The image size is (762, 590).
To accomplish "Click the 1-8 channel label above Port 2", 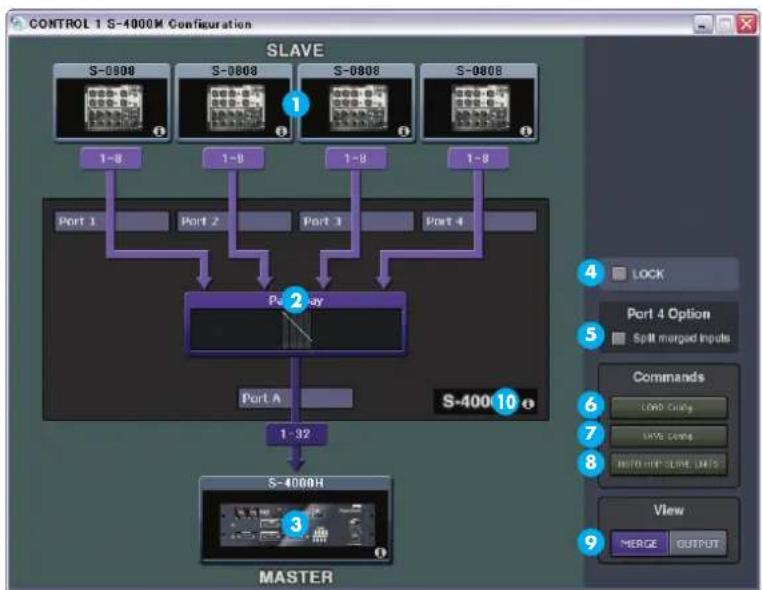I will pos(234,158).
